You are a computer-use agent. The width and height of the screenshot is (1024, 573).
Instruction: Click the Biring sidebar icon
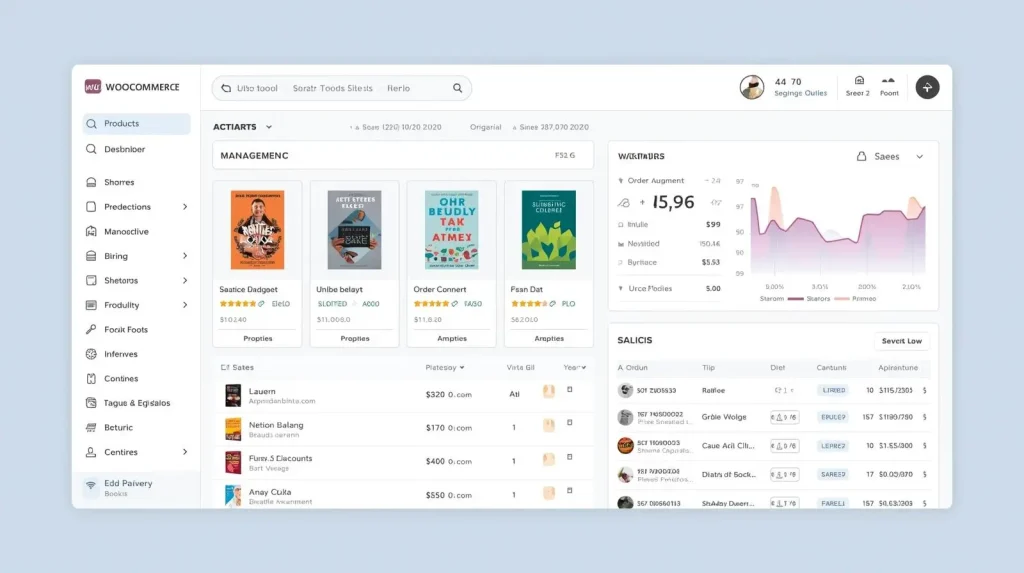[91, 256]
